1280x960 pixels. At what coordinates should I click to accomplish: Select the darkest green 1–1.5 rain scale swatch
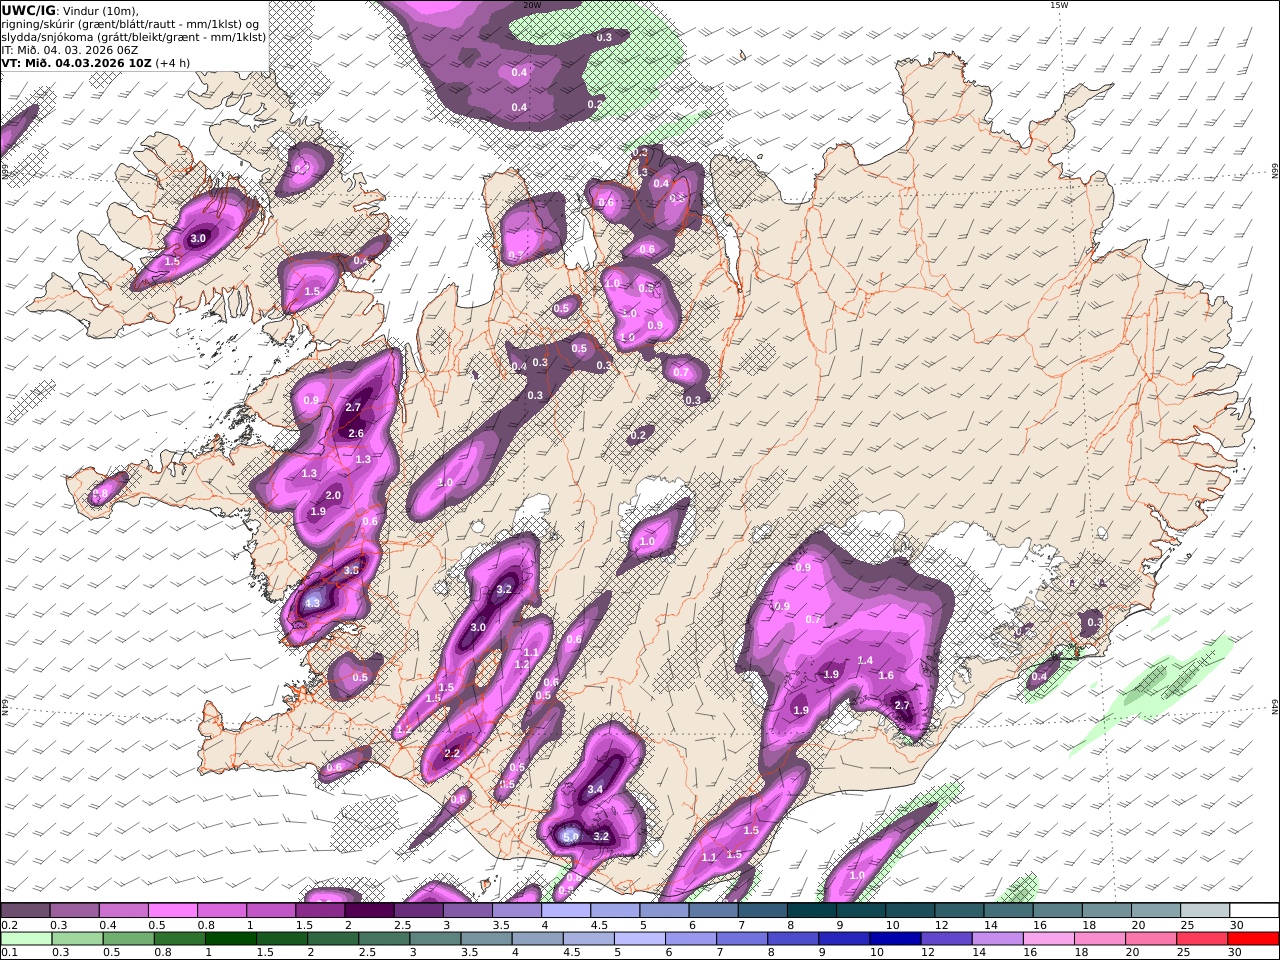(230, 938)
